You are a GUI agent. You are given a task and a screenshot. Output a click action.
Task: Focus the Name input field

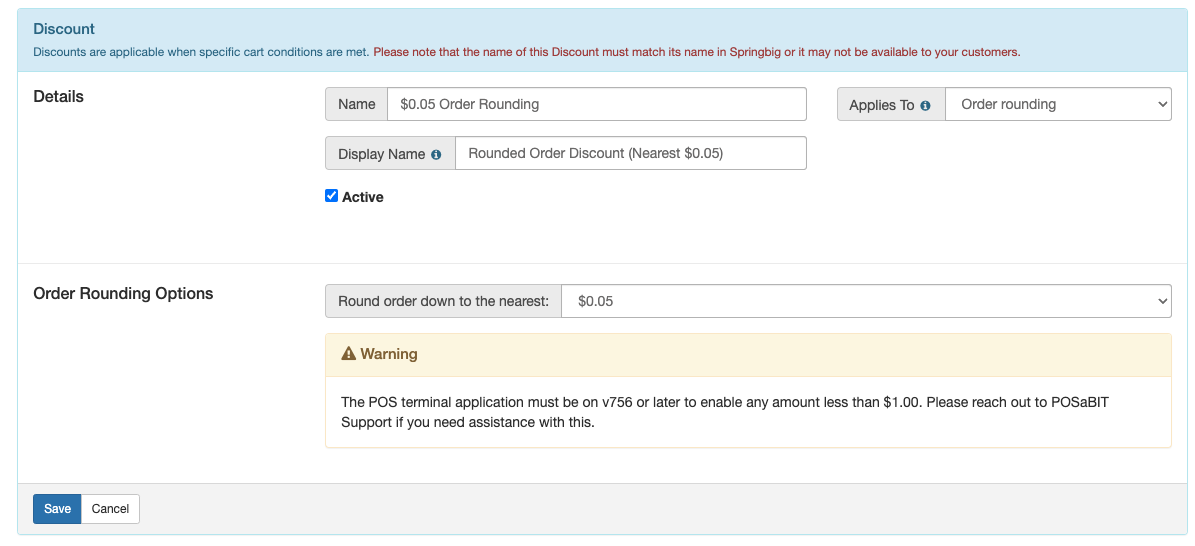coord(596,104)
